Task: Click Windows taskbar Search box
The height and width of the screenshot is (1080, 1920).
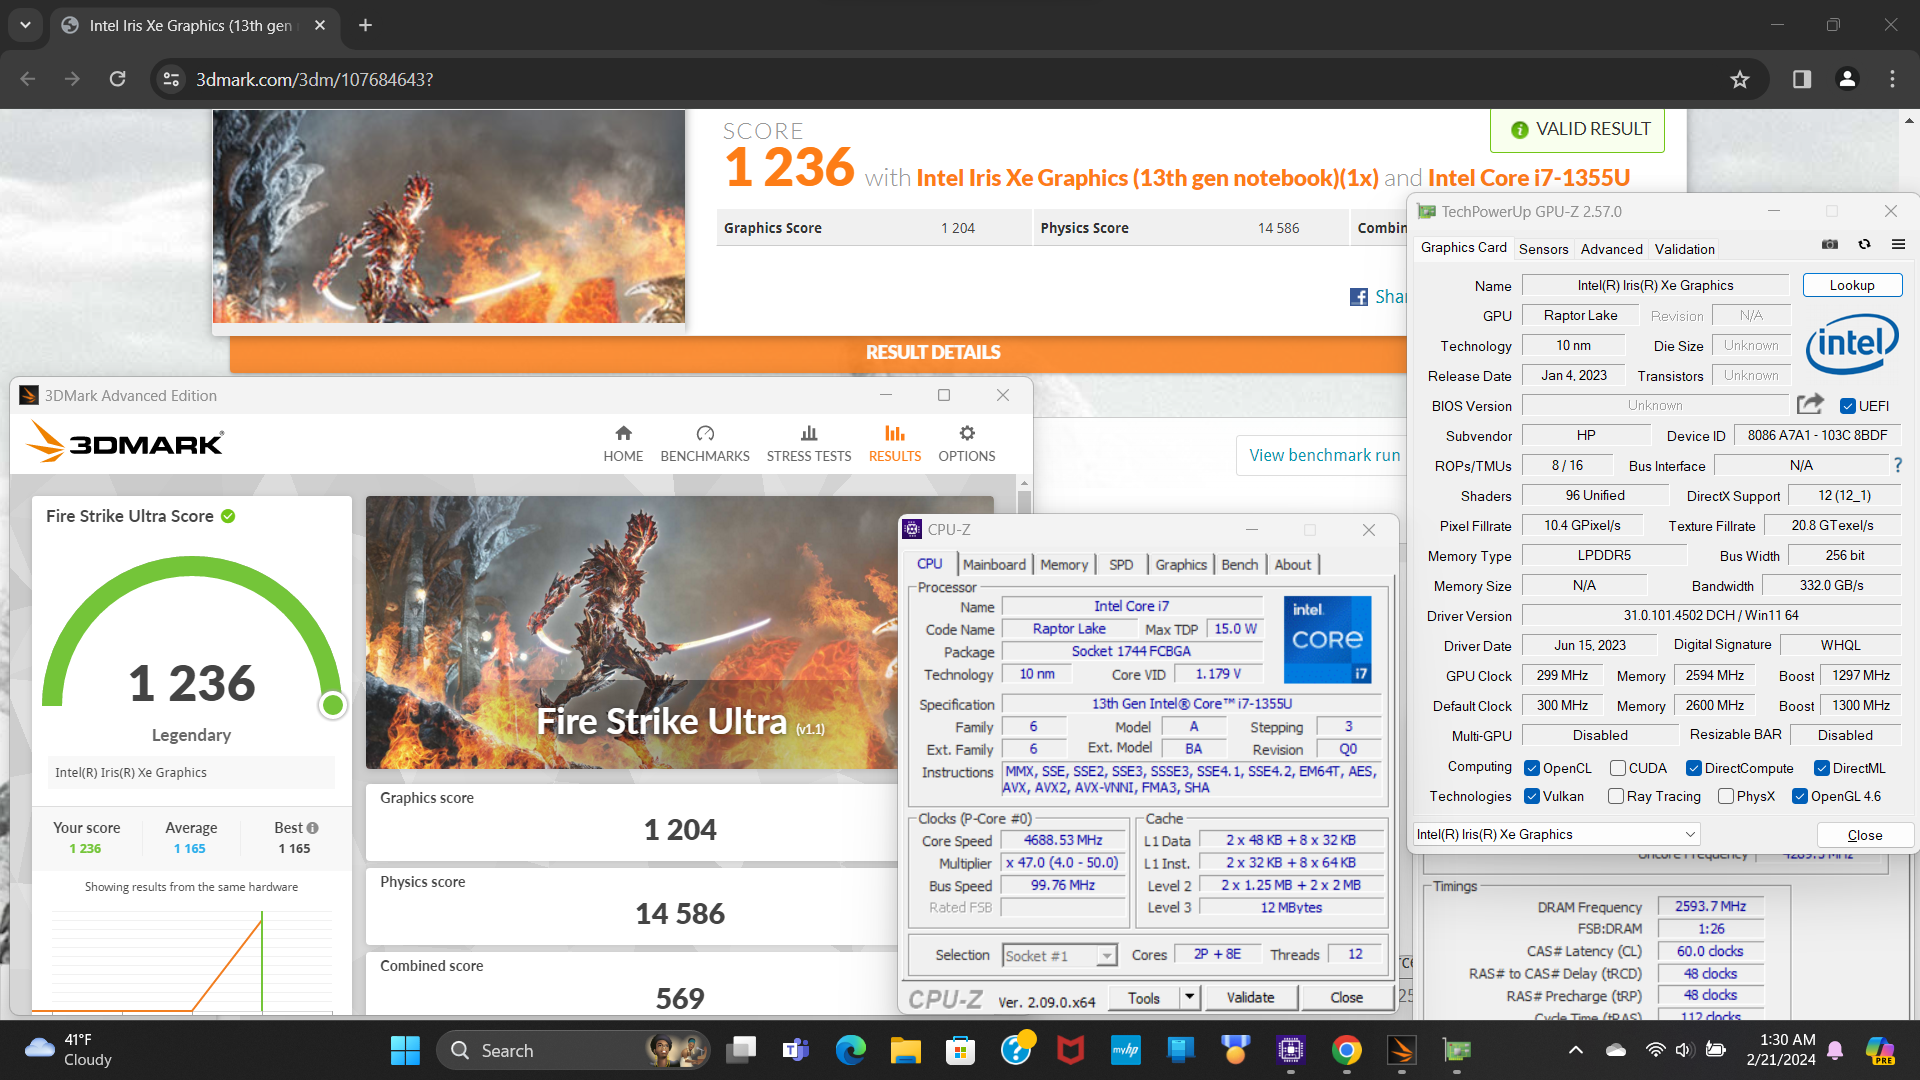Action: coord(572,1051)
